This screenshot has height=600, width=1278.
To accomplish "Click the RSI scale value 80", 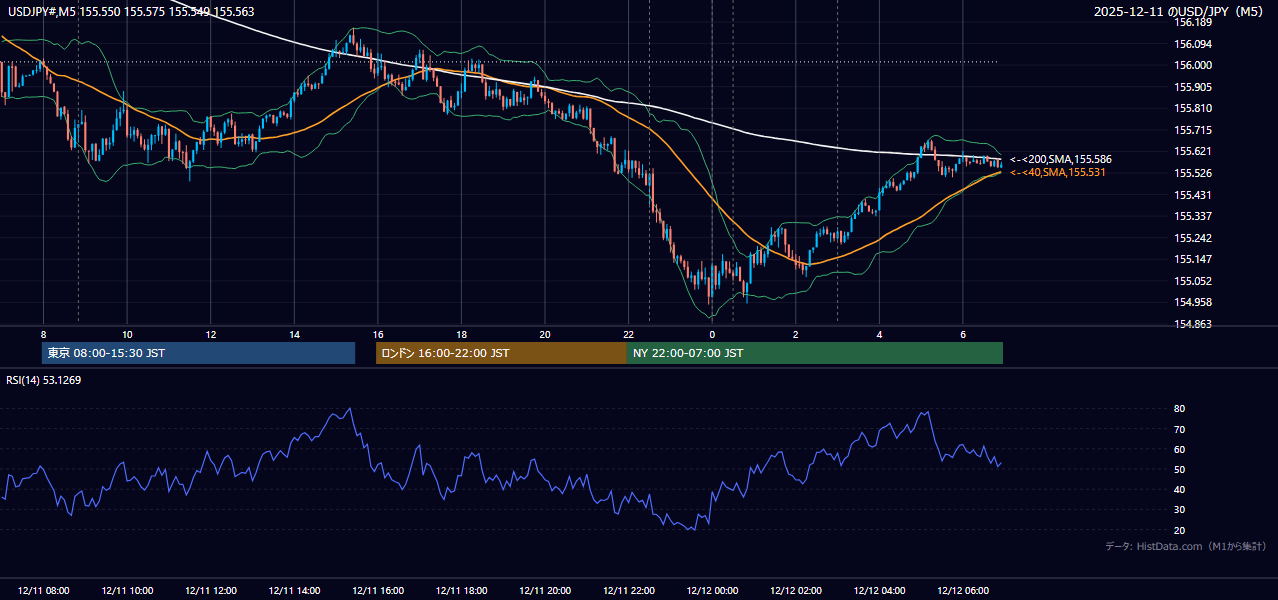I will tap(1180, 409).
